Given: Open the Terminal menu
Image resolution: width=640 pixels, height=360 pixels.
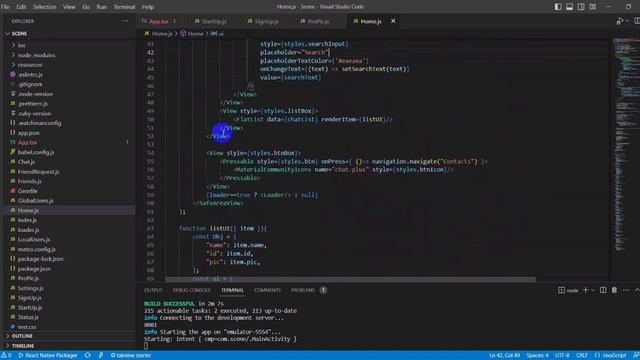Looking at the screenshot, I should [x=124, y=7].
